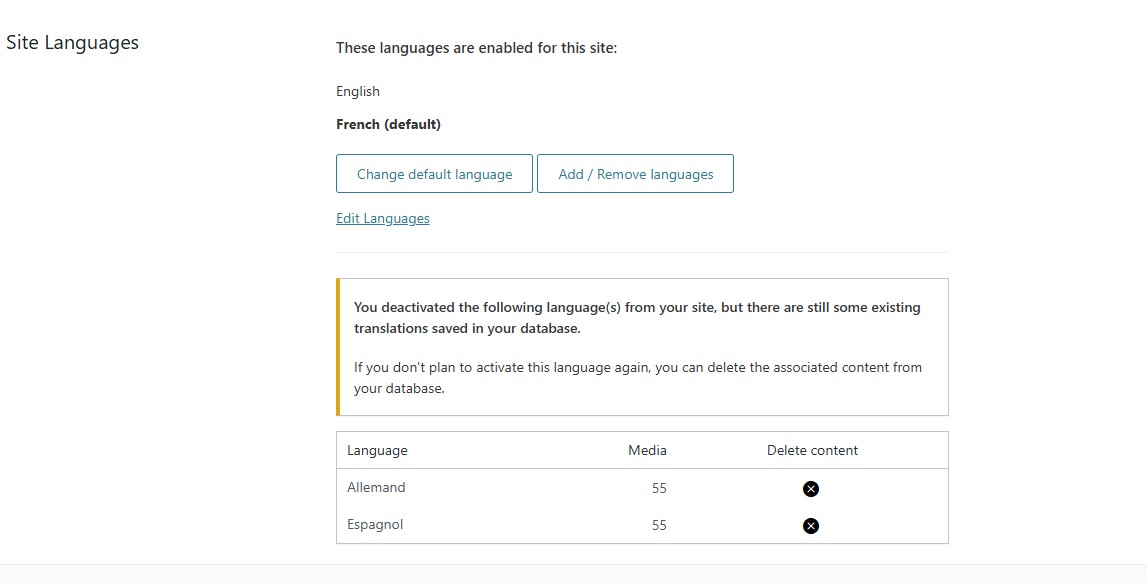Select the Espagnol row name
Screen dimensions: 1147x583
(375, 525)
